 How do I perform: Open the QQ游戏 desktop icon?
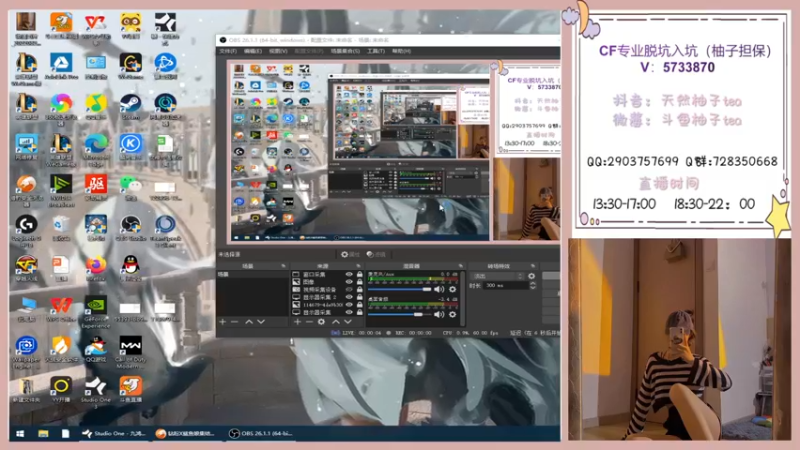[x=96, y=349]
